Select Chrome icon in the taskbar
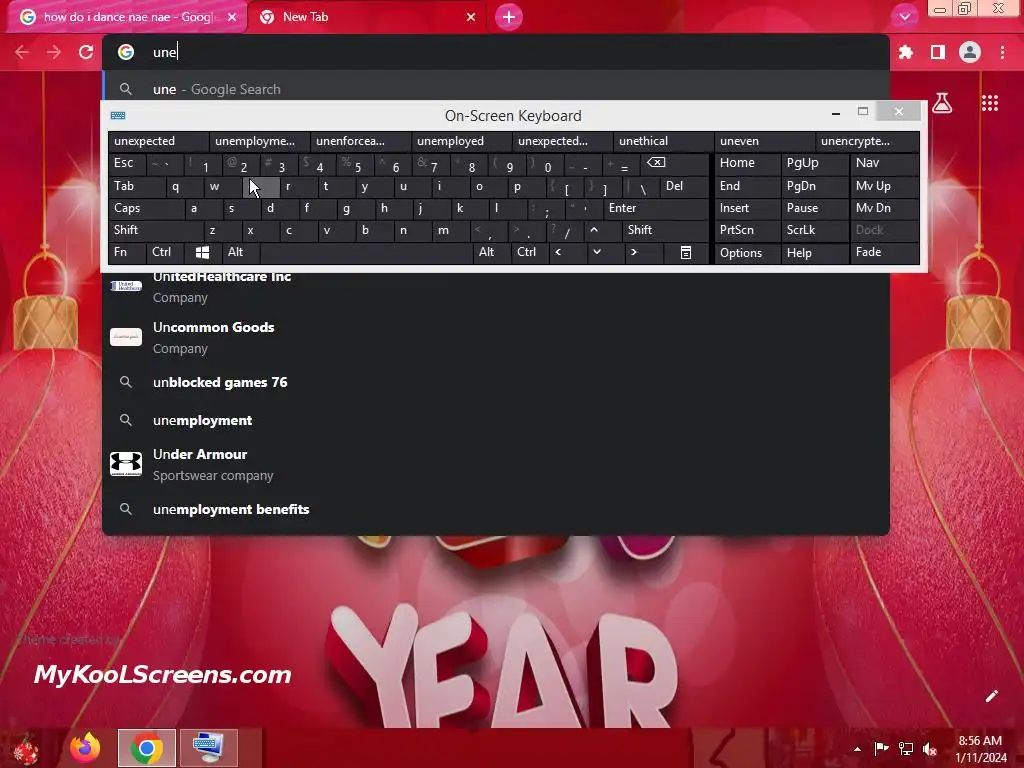1024x768 pixels. click(147, 748)
